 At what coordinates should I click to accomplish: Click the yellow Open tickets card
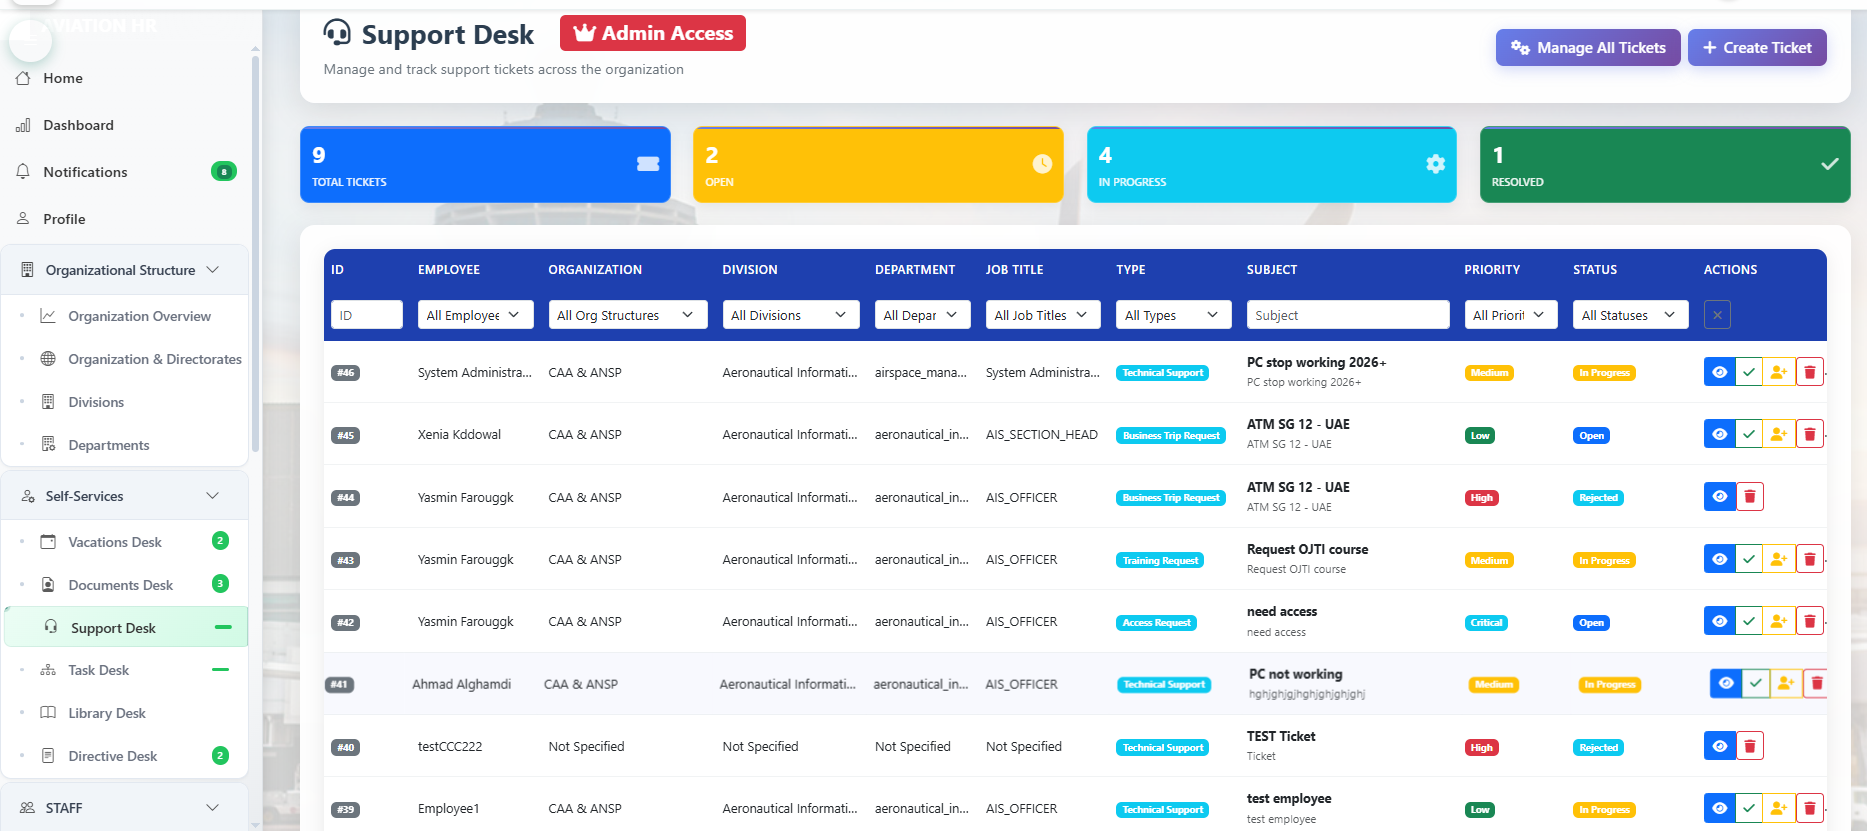[x=877, y=165]
